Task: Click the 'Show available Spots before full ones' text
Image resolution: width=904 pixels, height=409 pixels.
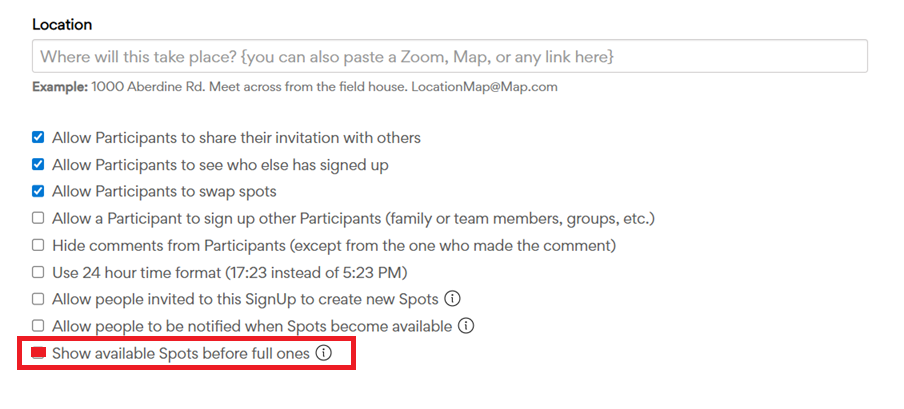Action: [181, 353]
